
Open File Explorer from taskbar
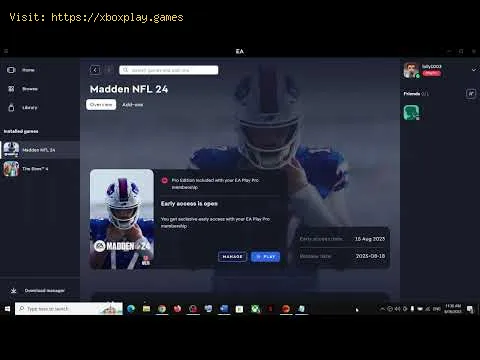click(x=146, y=309)
